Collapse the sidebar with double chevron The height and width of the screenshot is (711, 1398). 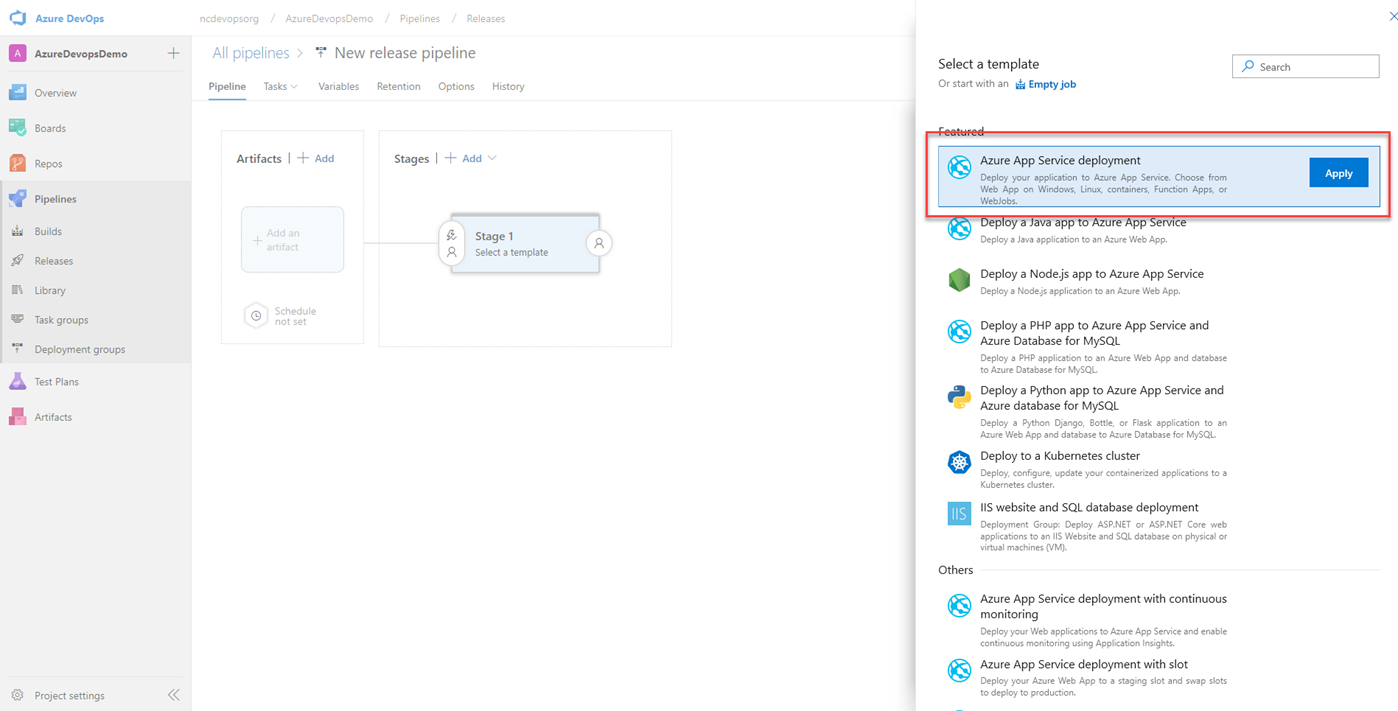tap(173, 695)
